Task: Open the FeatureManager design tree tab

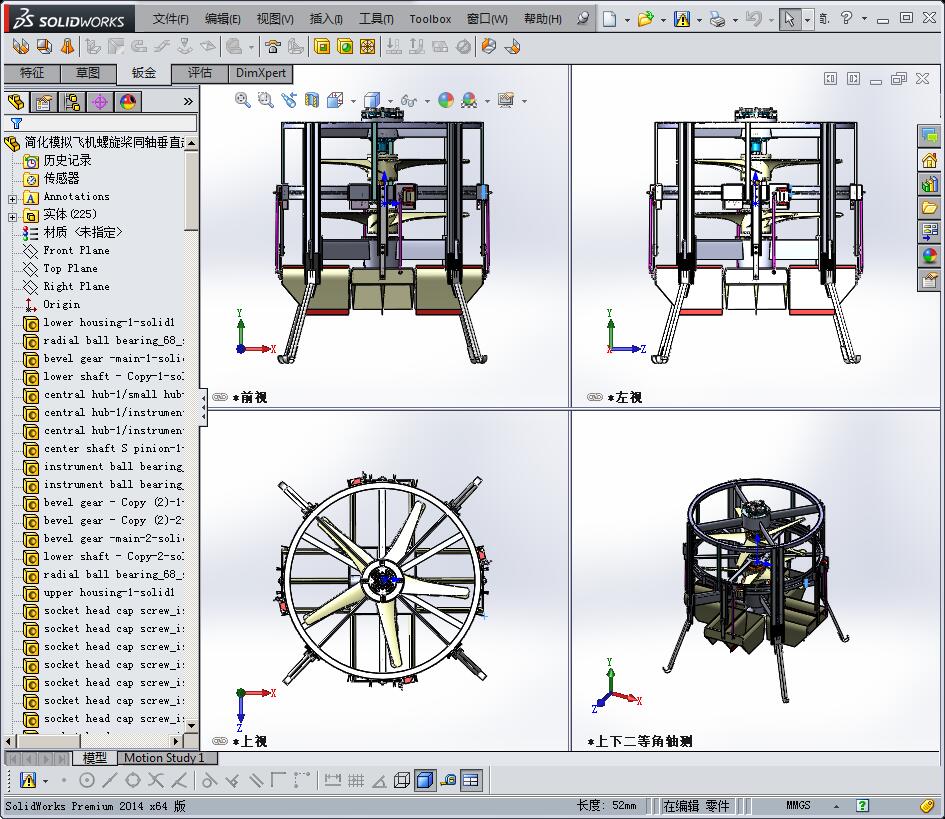Action: (x=16, y=101)
